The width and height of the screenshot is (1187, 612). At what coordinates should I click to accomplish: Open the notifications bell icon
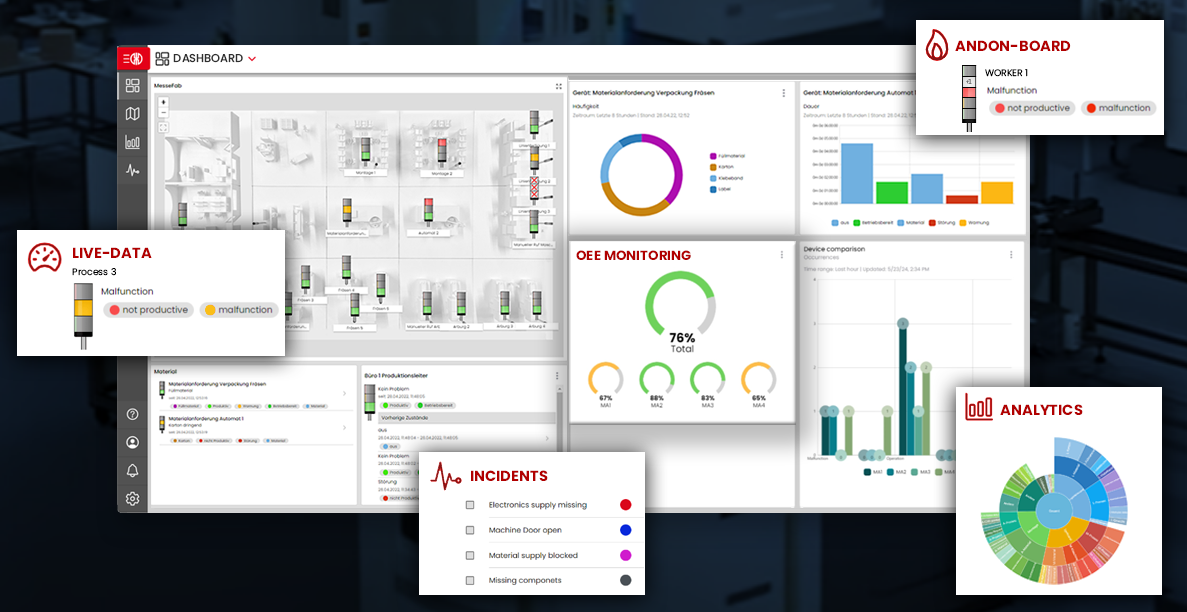132,470
